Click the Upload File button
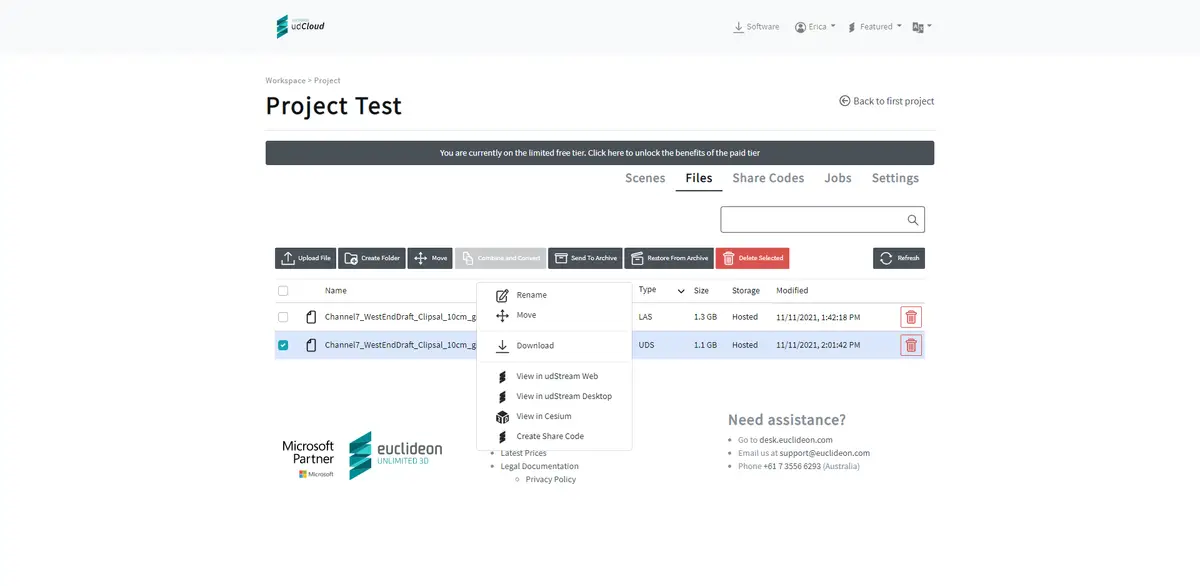This screenshot has height=586, width=1200. pos(306,258)
